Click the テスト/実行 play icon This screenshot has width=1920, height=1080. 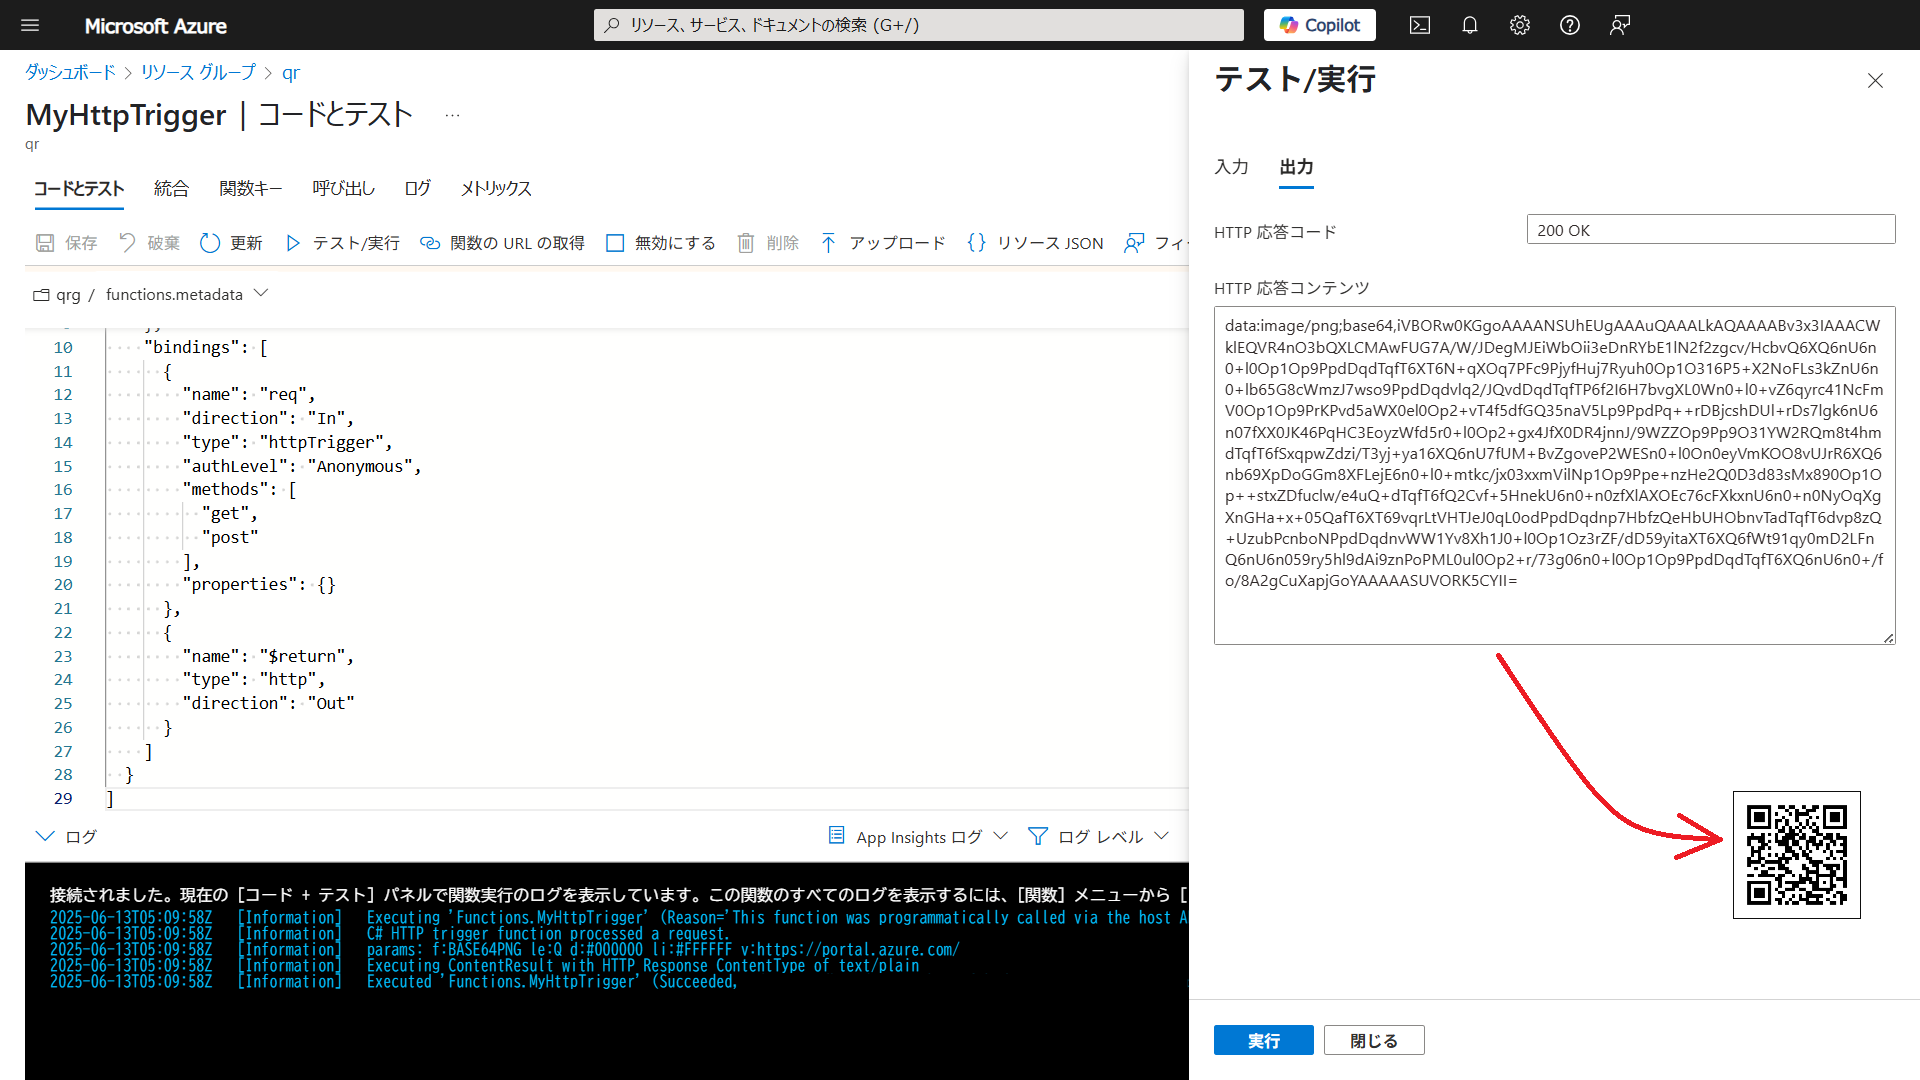coord(293,243)
